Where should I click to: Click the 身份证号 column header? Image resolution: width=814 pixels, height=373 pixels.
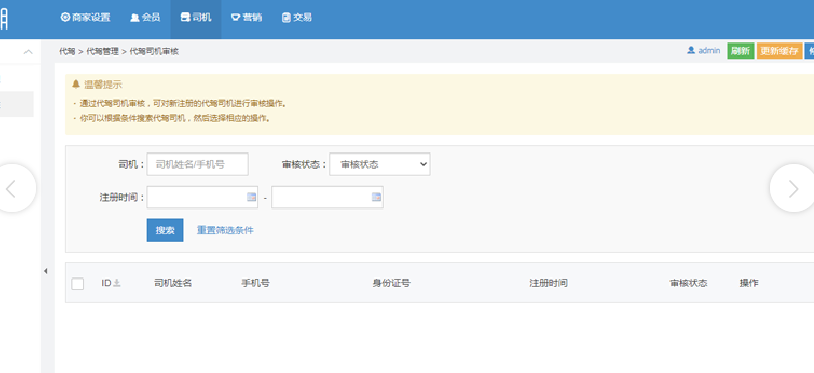pos(391,283)
